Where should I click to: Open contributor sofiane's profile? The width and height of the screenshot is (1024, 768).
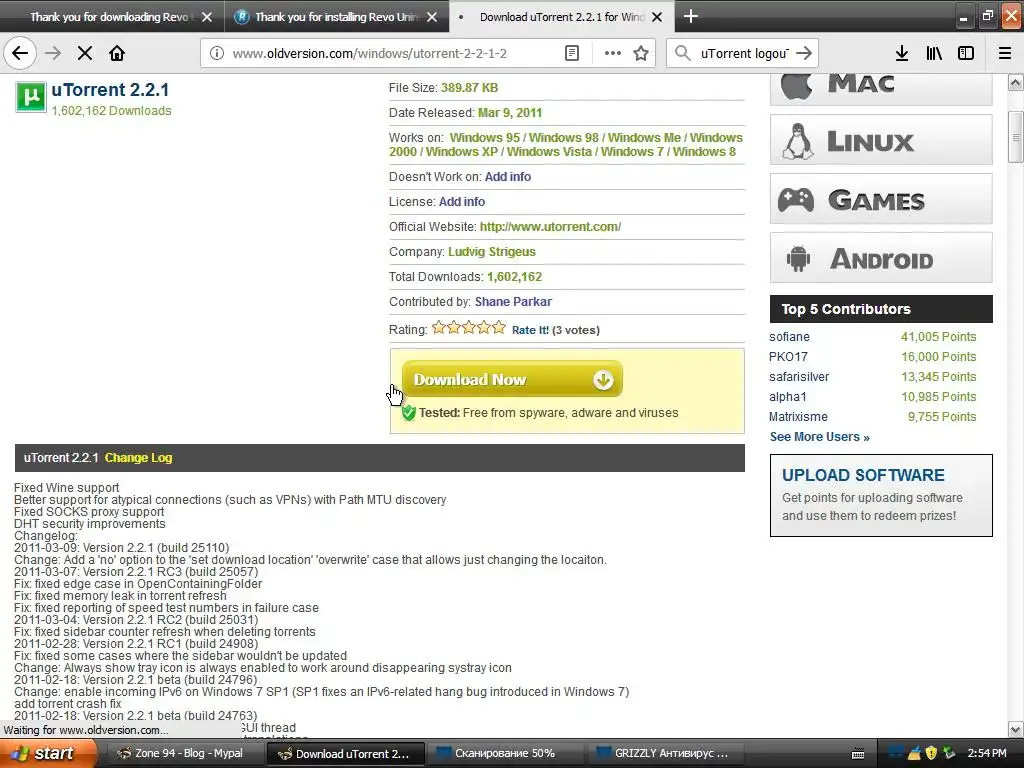789,337
